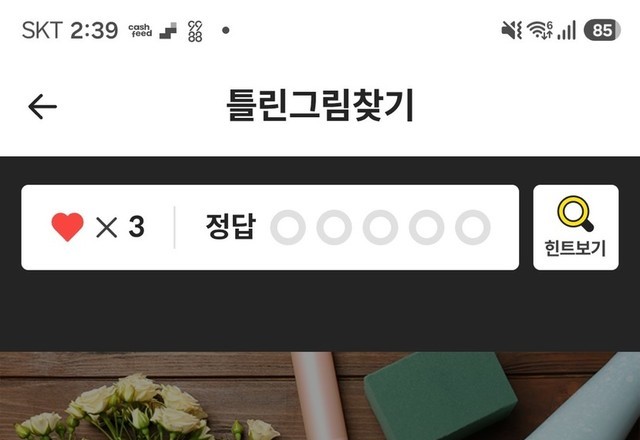This screenshot has height=440, width=640.
Task: Tap the muted sound status icon
Action: (x=512, y=31)
